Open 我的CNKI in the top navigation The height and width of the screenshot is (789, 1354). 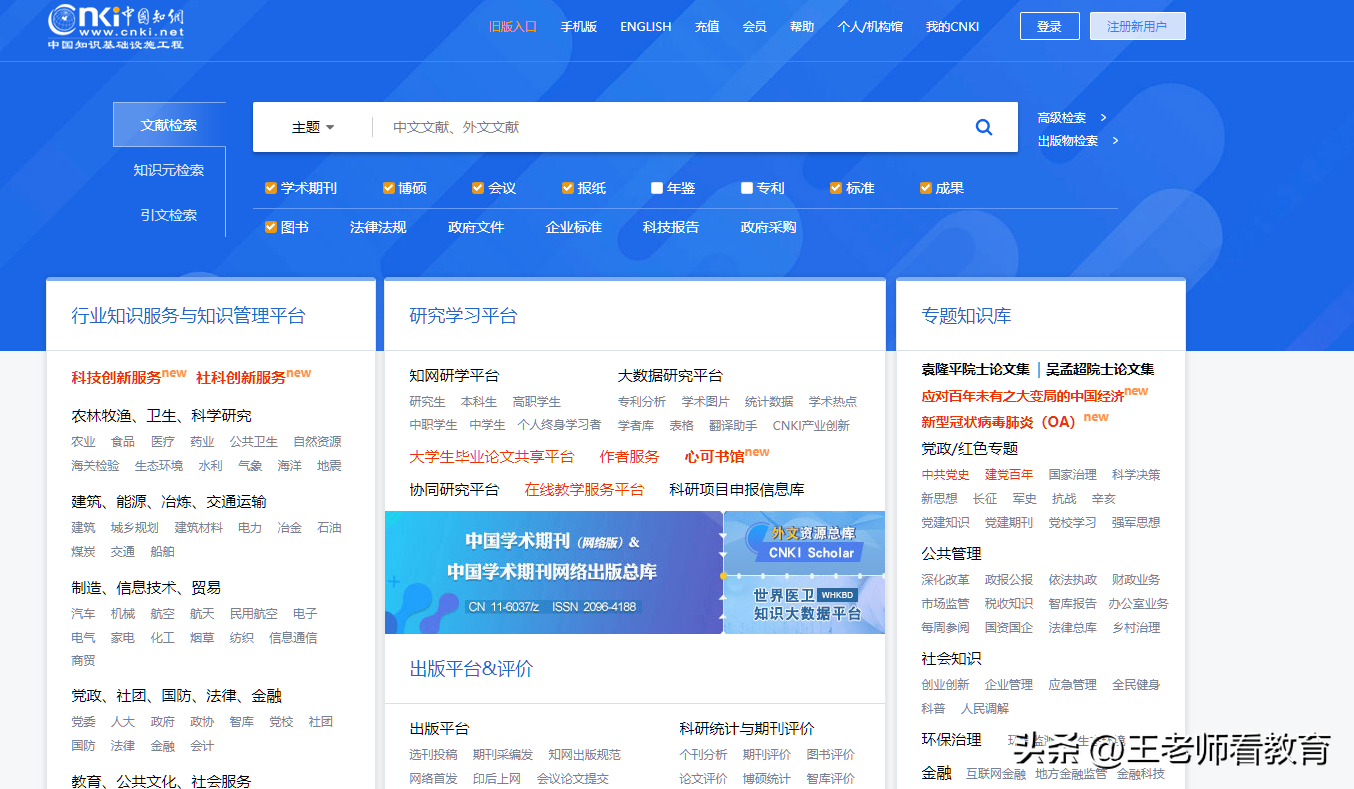pyautogui.click(x=953, y=27)
